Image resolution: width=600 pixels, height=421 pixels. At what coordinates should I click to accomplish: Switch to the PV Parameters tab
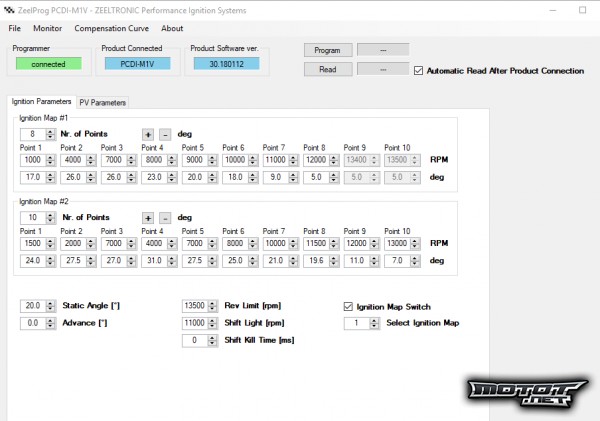point(103,102)
